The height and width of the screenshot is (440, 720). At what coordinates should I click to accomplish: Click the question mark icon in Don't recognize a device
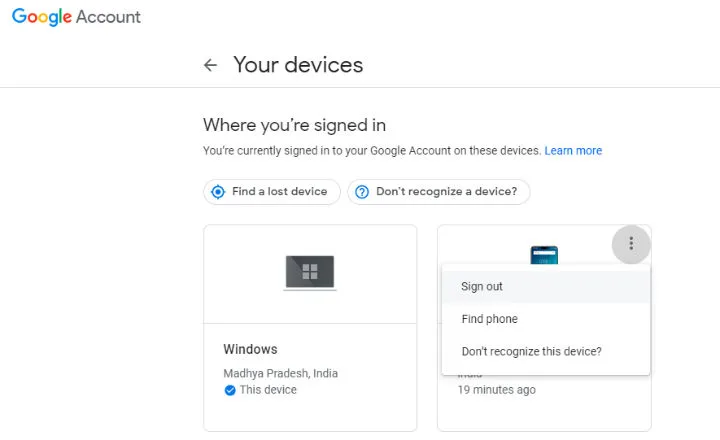click(x=362, y=192)
